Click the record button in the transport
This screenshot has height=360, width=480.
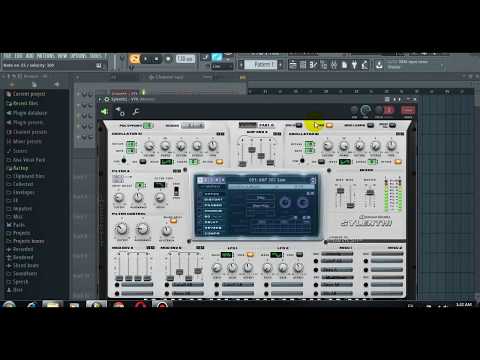(168, 59)
